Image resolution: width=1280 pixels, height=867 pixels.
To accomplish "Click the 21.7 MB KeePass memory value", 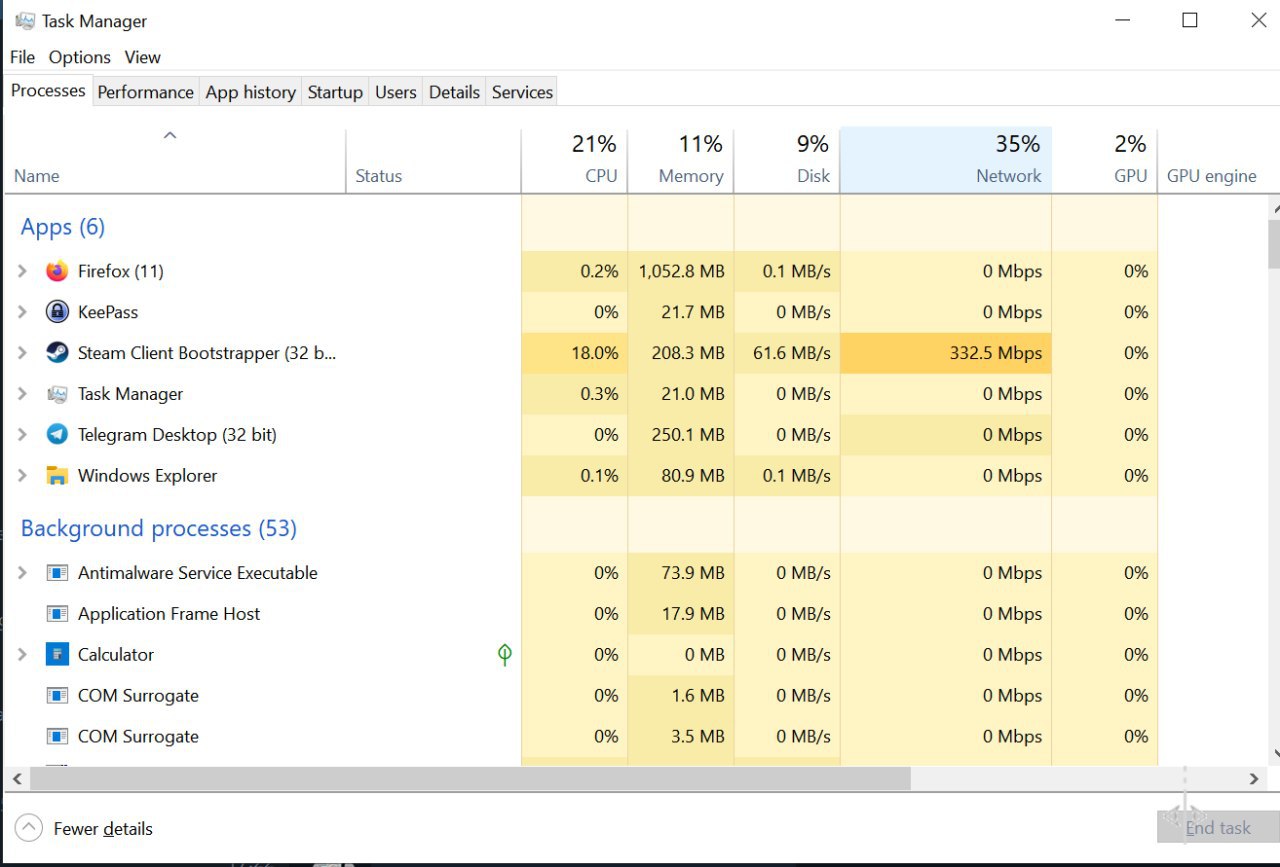I will coord(693,312).
